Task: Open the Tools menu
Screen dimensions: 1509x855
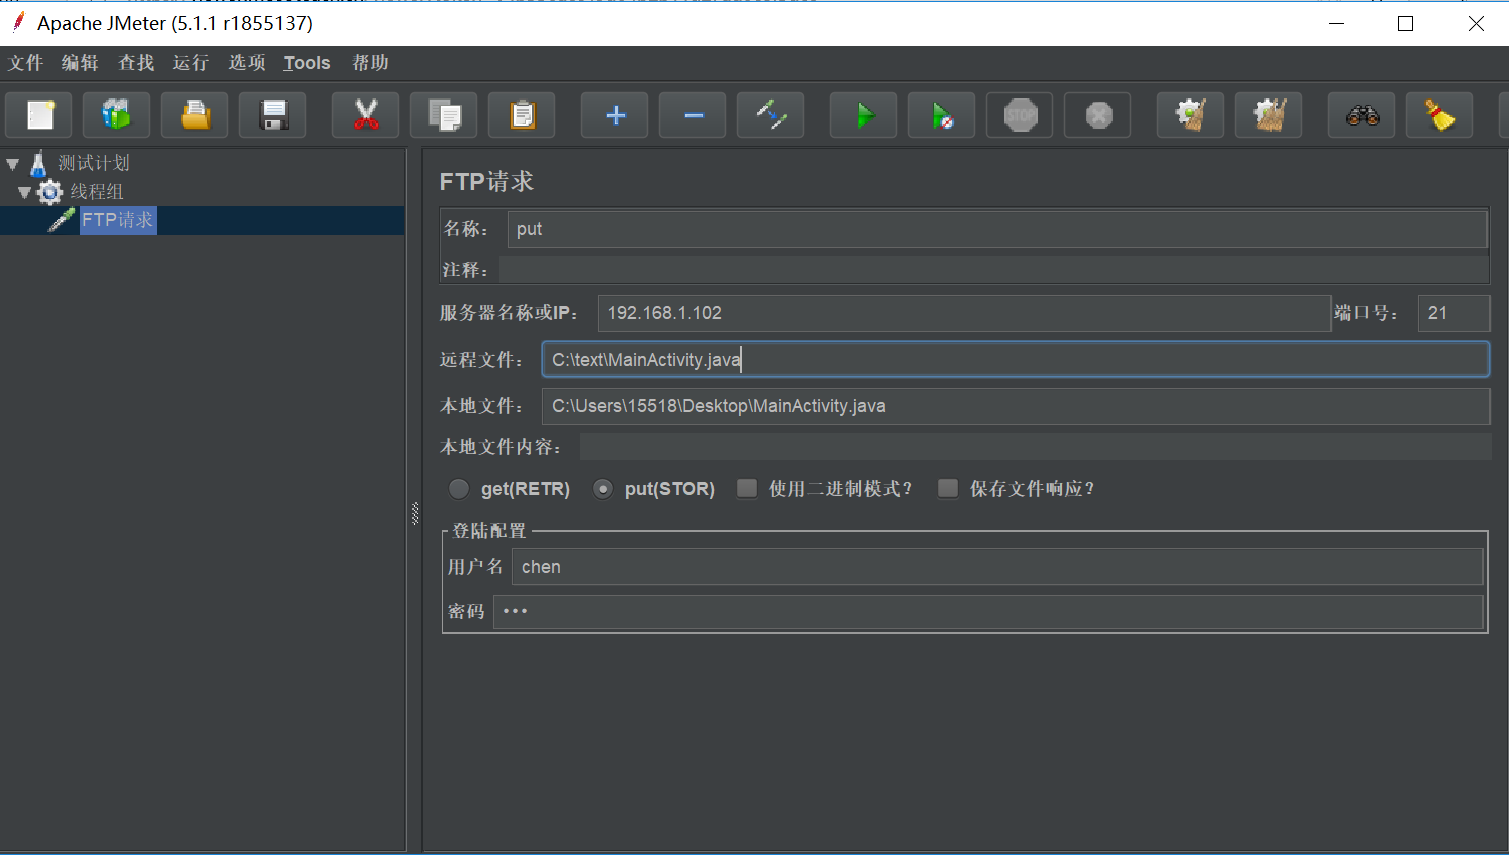Action: [307, 63]
